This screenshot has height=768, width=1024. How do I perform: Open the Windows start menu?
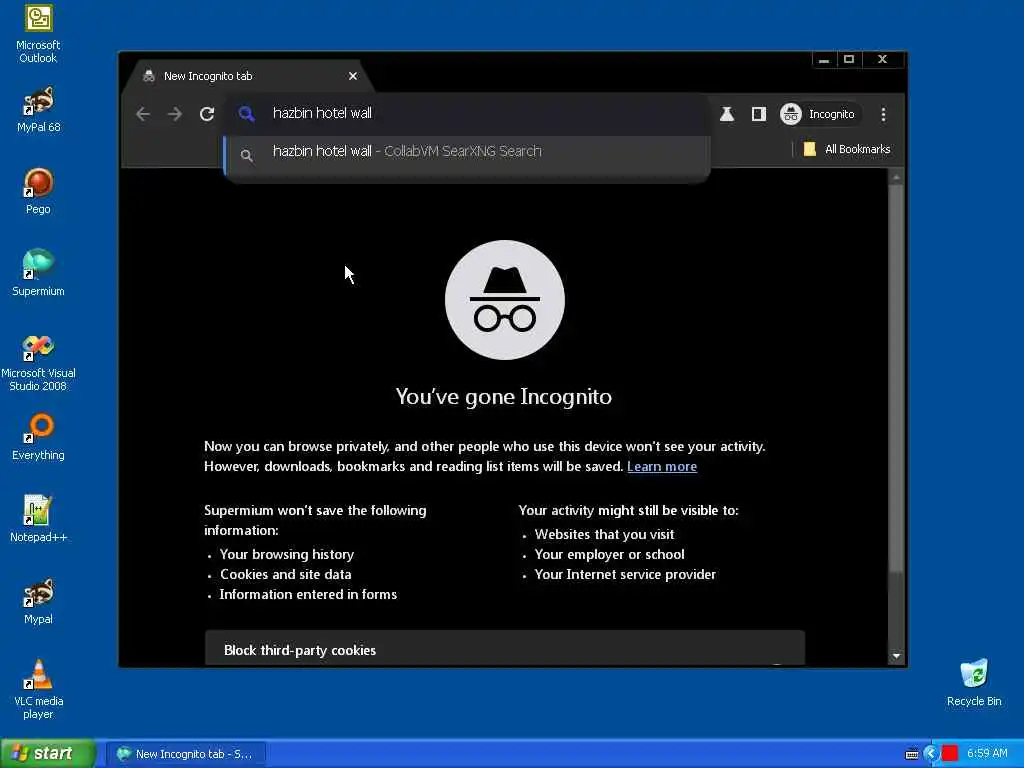coord(47,753)
